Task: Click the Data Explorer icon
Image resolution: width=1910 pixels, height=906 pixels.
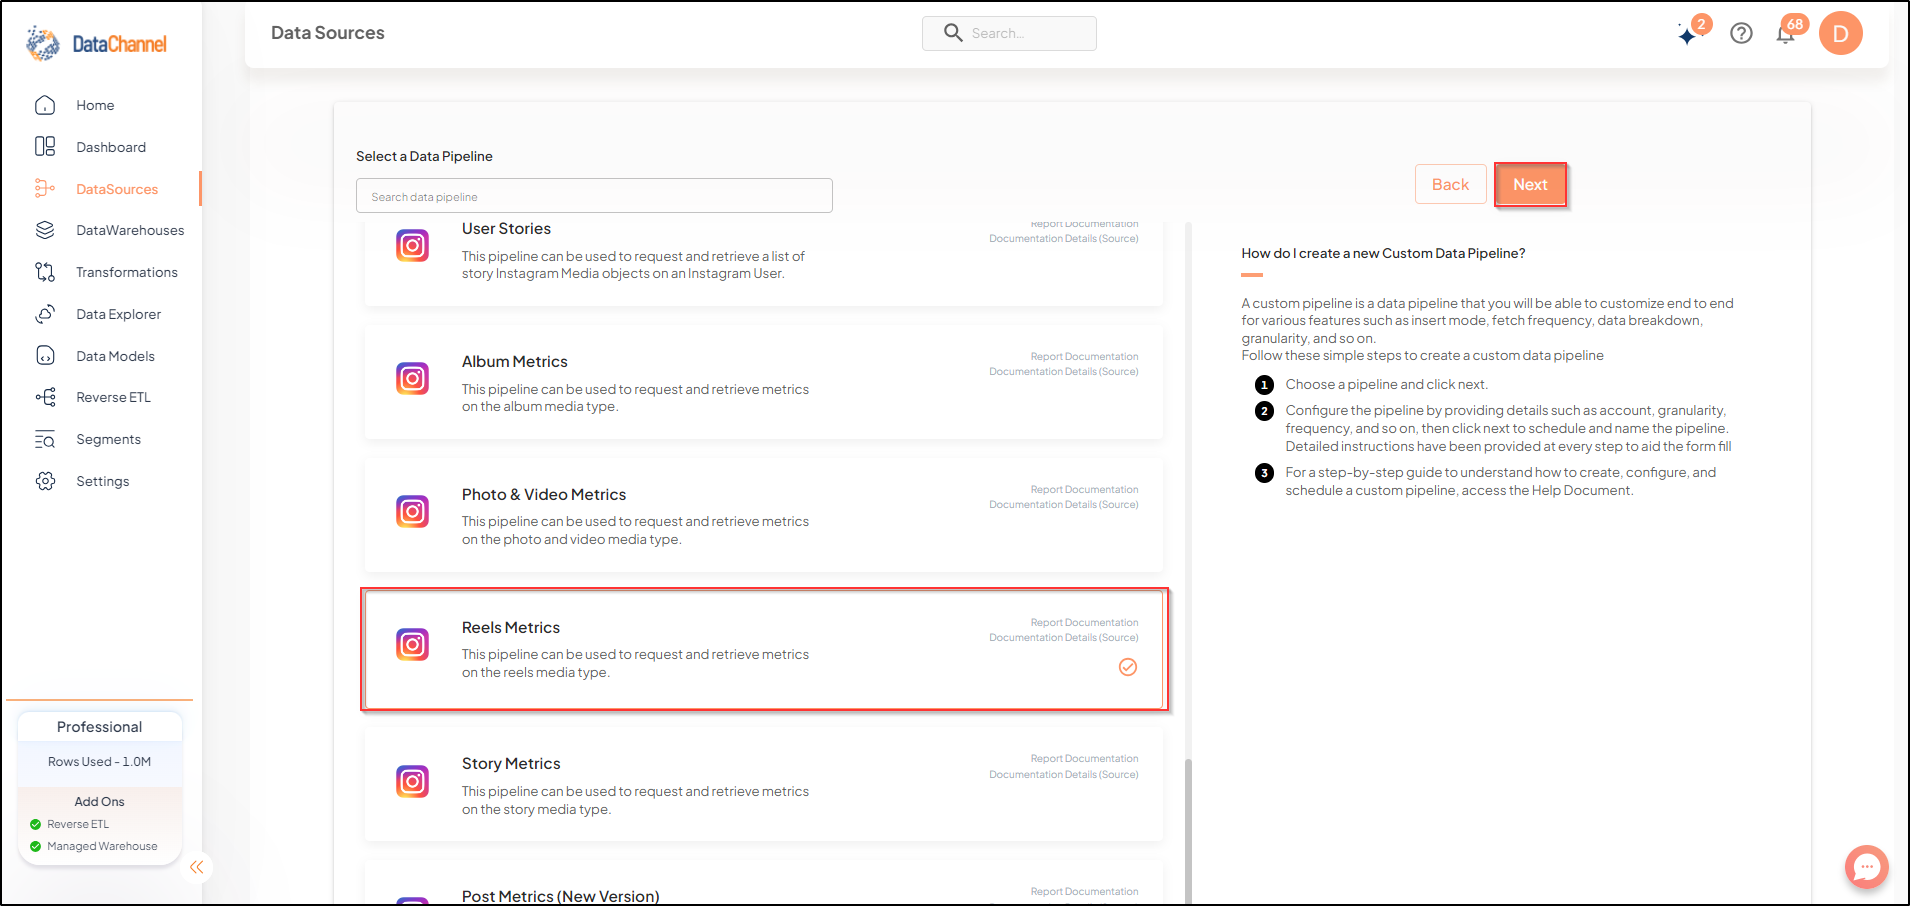Action: [x=45, y=314]
